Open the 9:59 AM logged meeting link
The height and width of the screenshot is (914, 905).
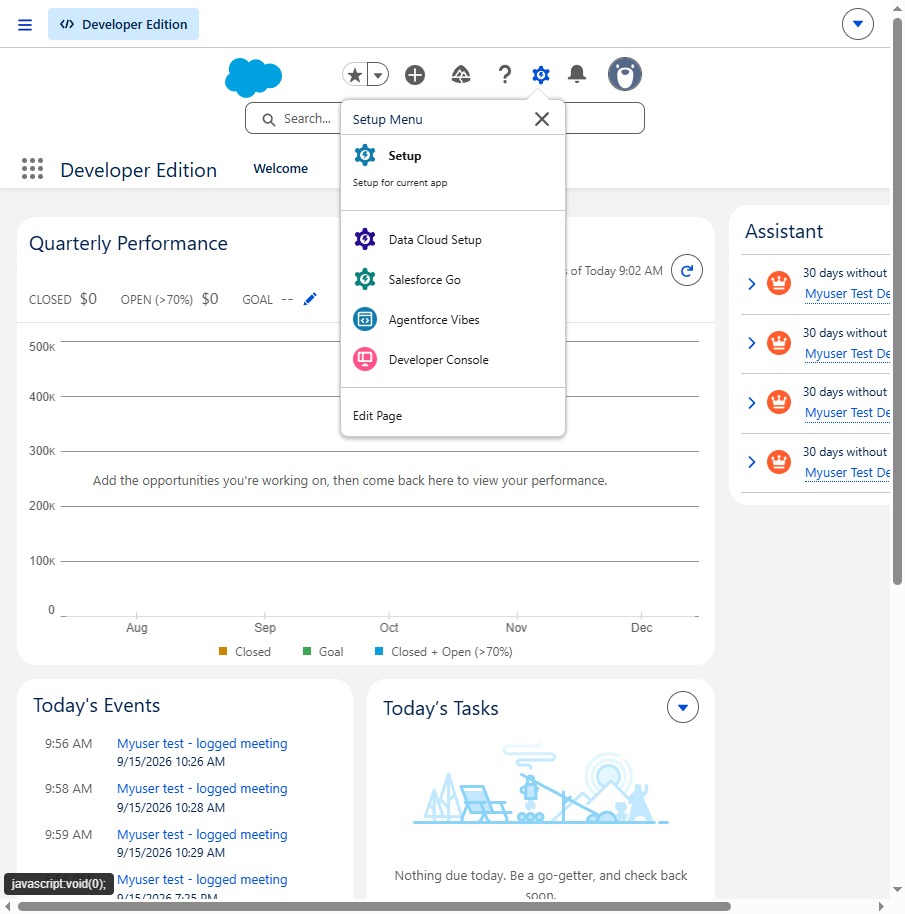tap(202, 835)
